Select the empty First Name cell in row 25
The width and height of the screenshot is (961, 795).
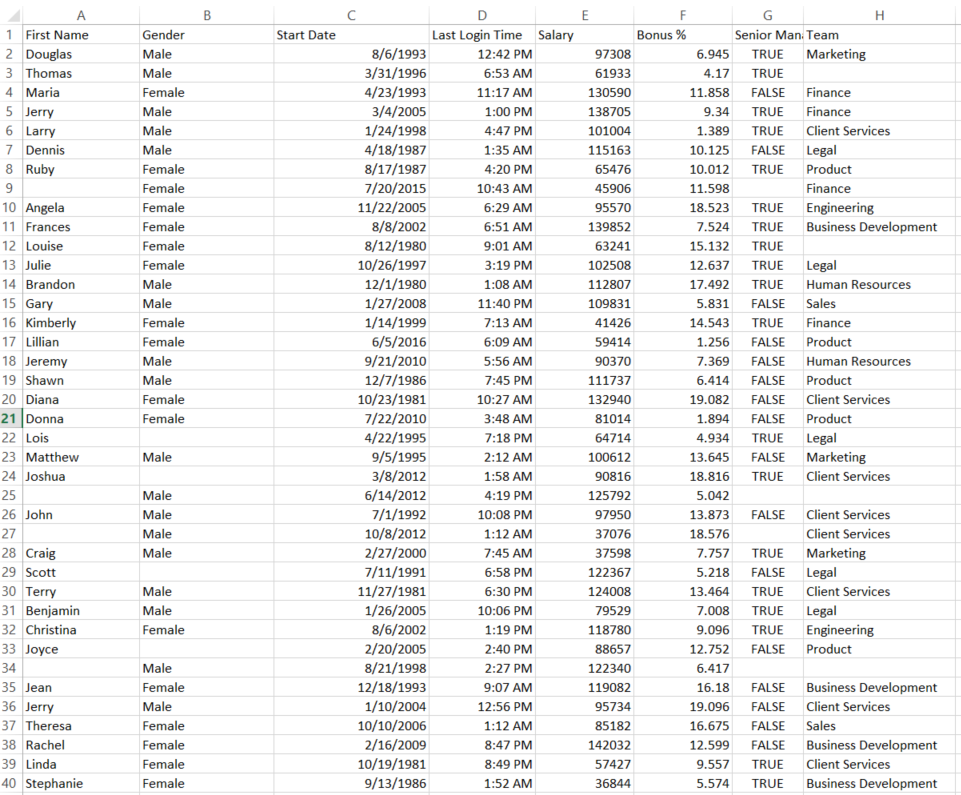point(81,495)
